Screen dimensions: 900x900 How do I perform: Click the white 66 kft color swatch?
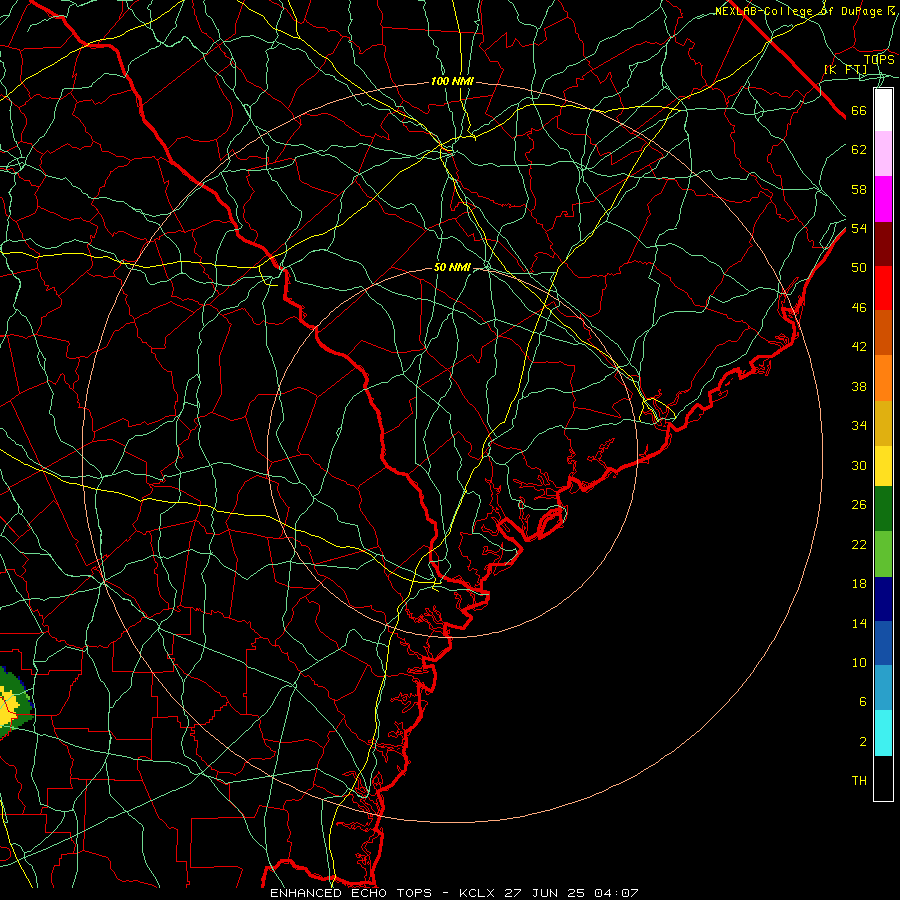[883, 110]
